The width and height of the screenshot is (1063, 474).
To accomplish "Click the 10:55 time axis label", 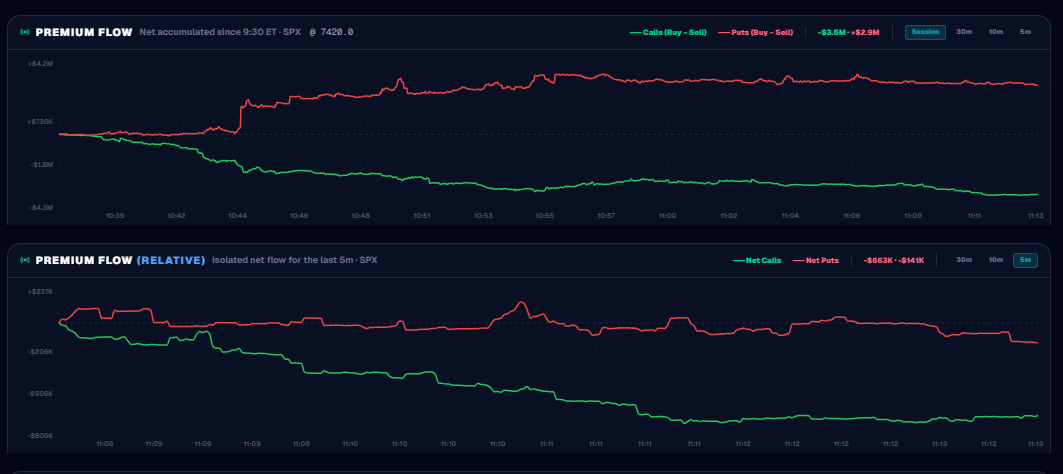I will tap(544, 216).
